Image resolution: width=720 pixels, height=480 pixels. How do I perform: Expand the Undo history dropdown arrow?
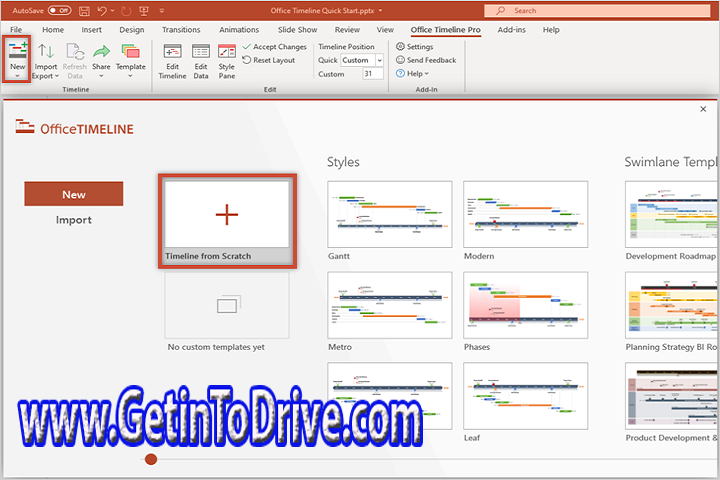tap(112, 11)
